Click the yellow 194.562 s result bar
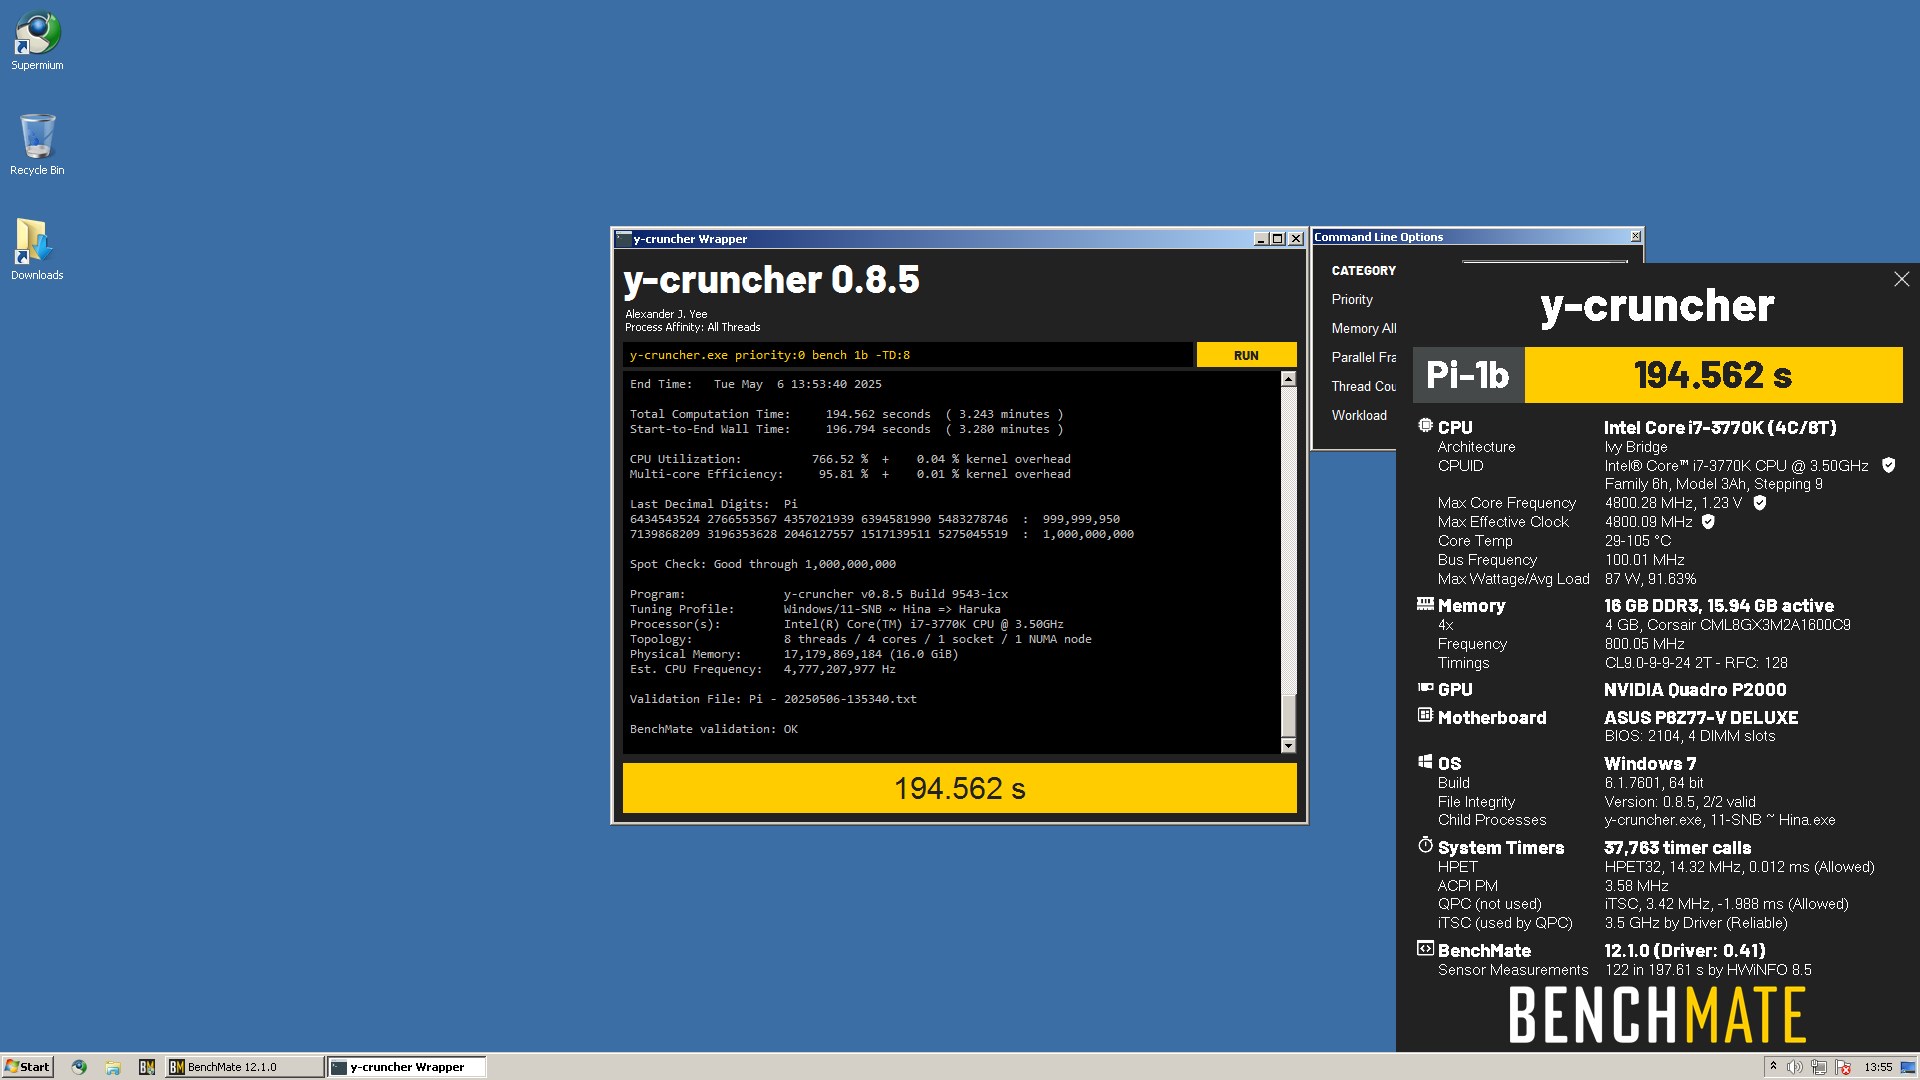Viewport: 1920px width, 1080px height. tap(959, 788)
